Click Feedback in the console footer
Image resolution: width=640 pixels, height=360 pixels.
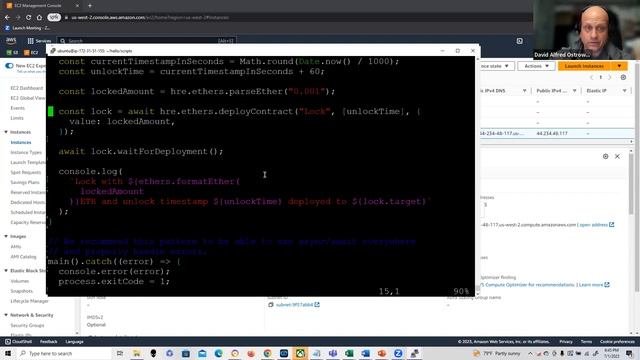49,342
